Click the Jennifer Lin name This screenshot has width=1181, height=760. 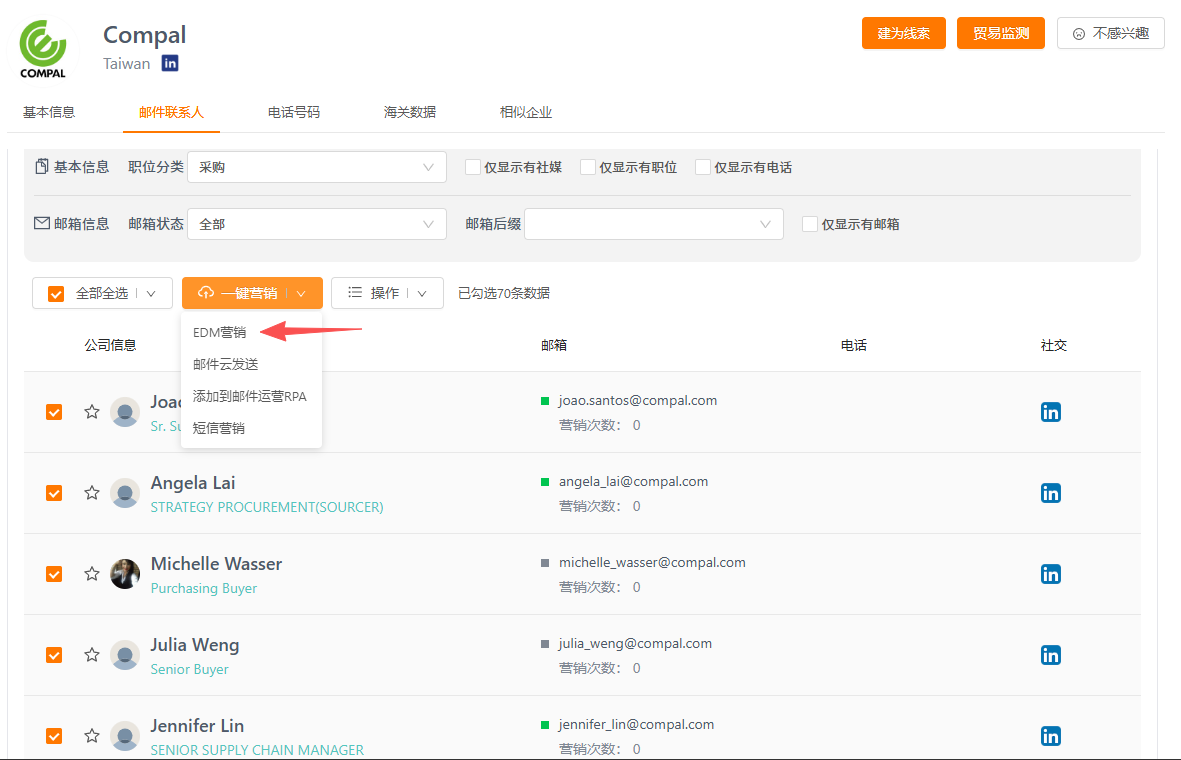[197, 725]
